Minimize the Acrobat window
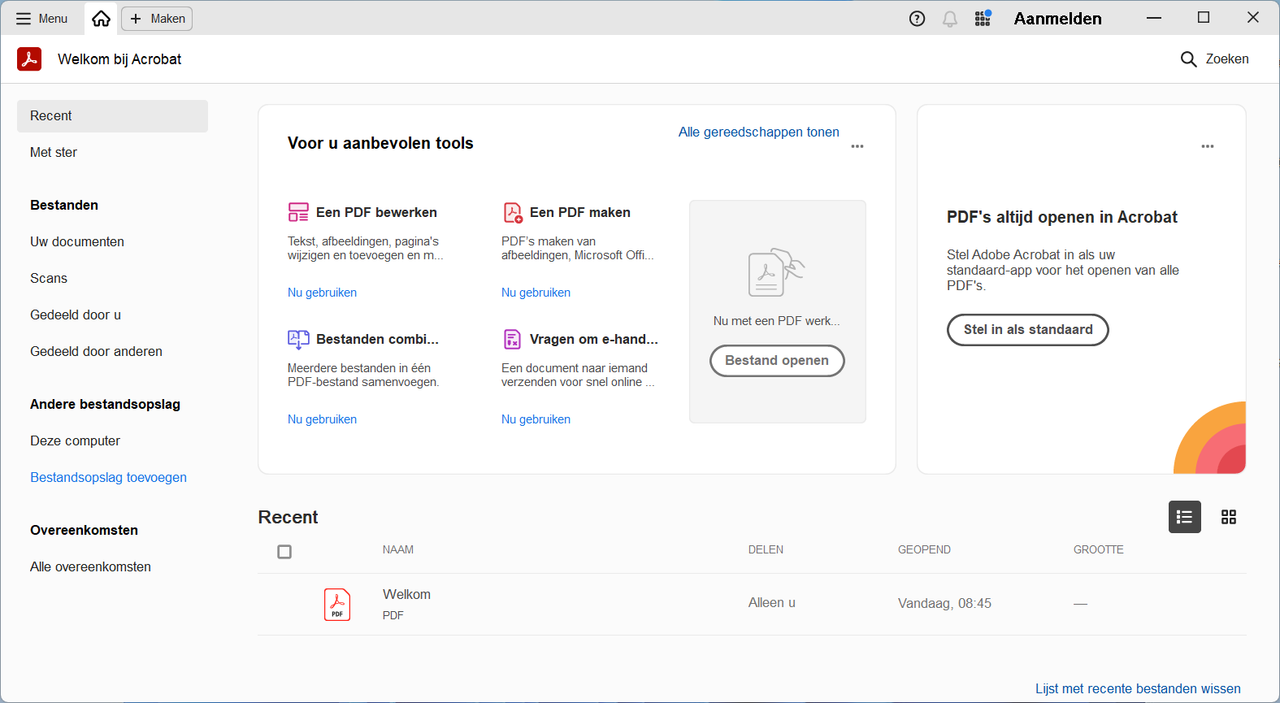 click(x=1155, y=18)
